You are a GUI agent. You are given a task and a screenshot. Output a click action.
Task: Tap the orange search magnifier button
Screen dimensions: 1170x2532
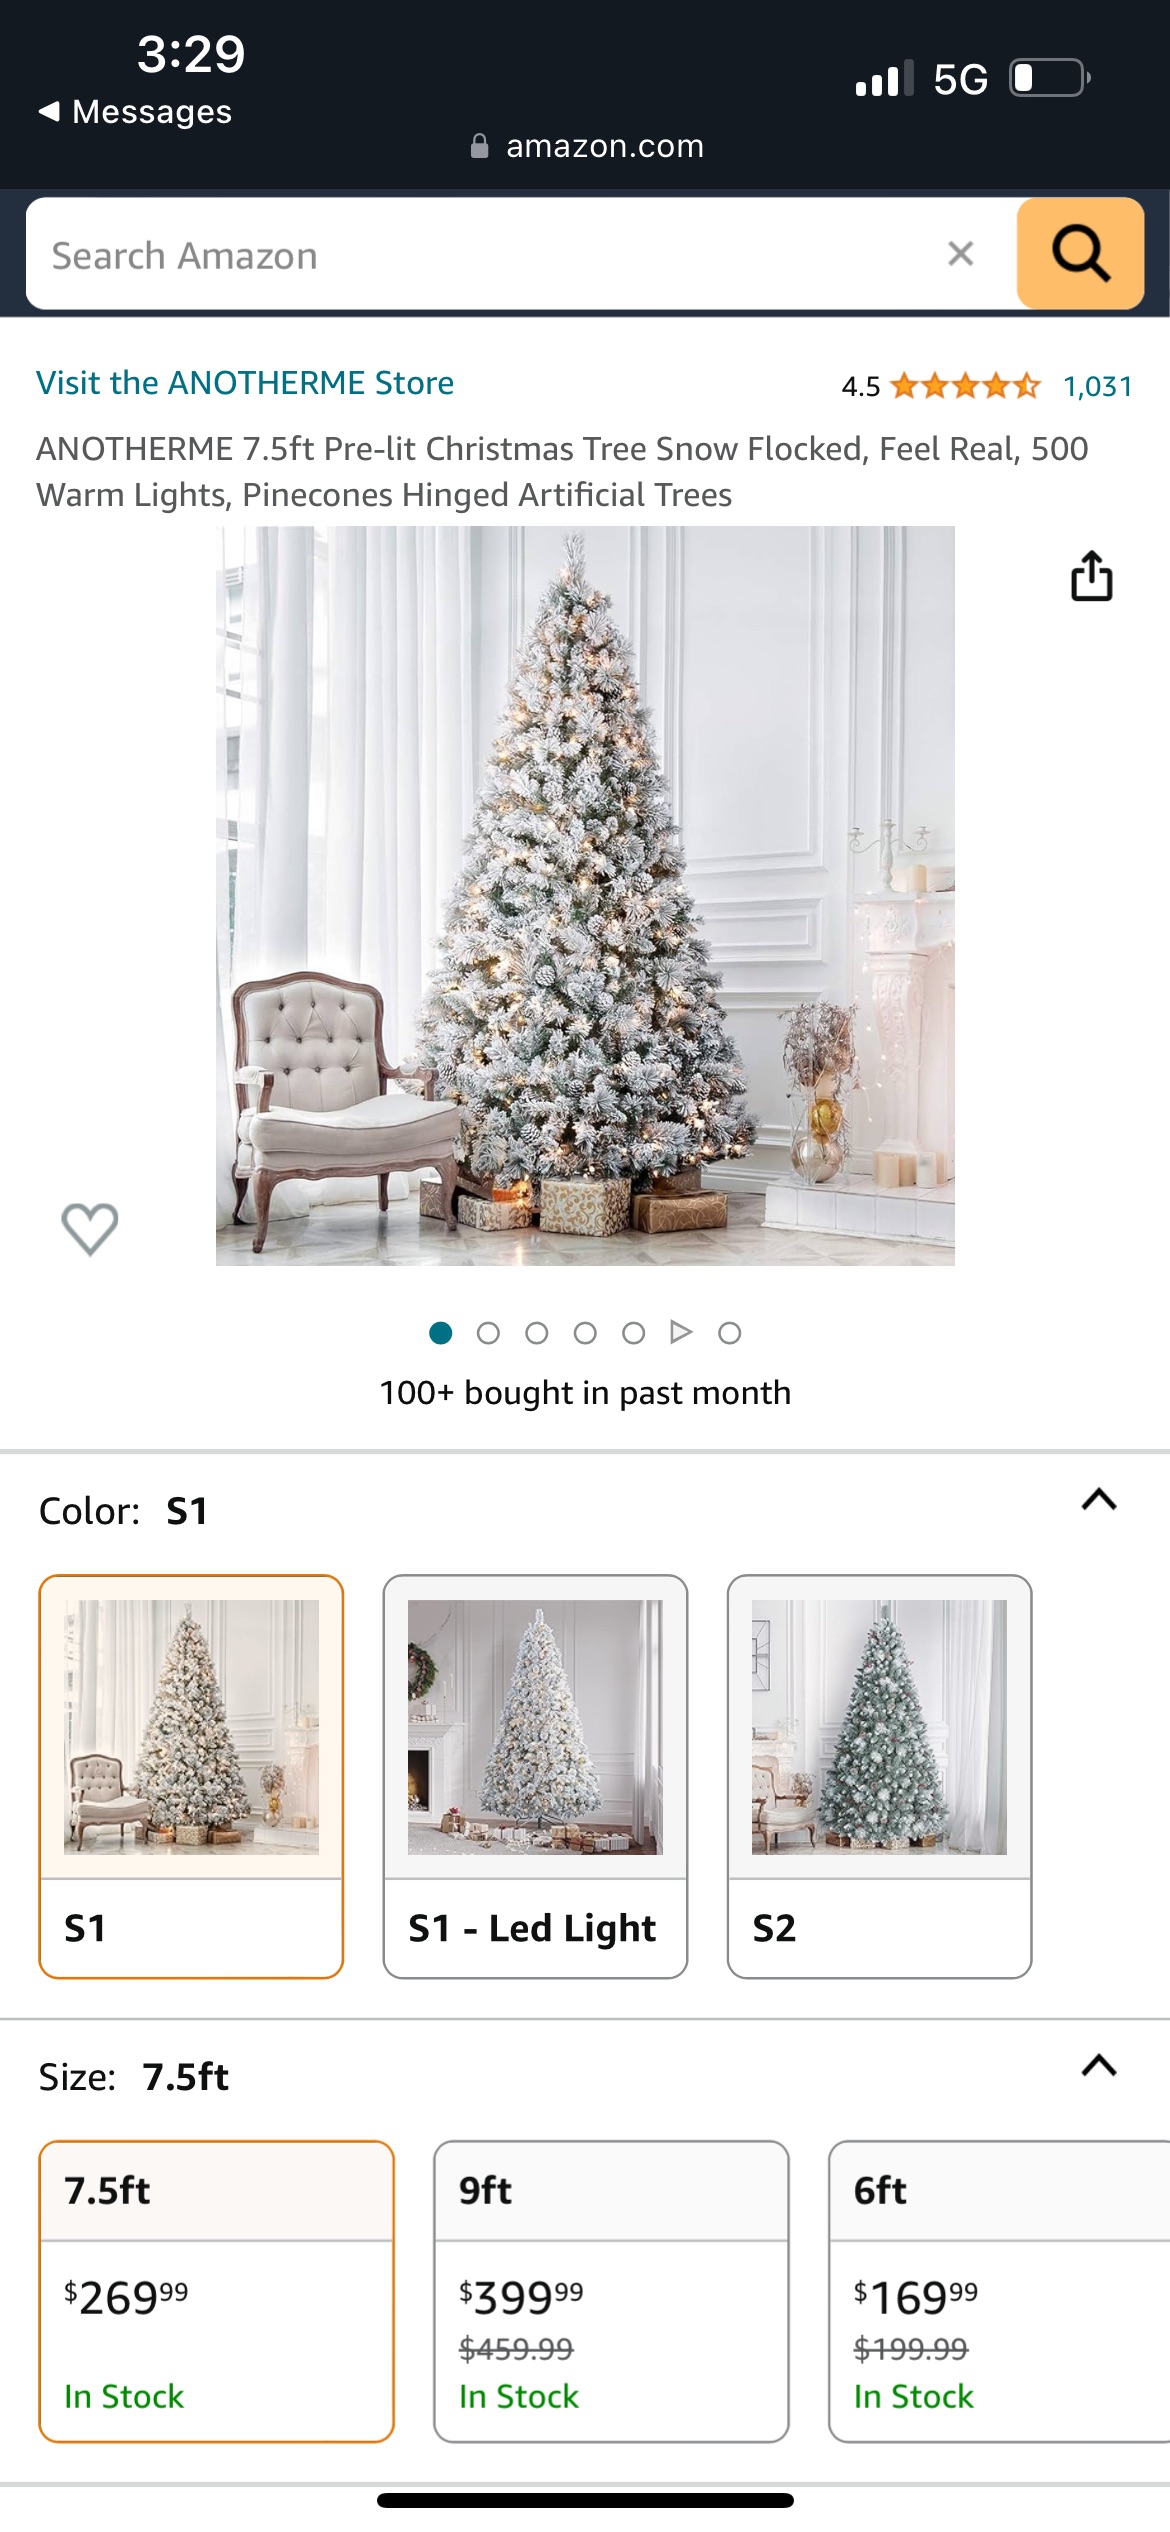point(1080,253)
